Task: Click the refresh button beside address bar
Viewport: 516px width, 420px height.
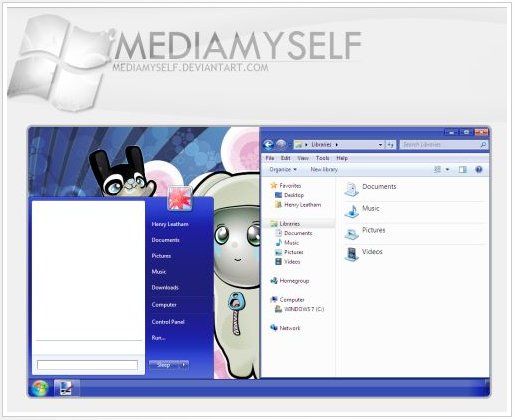Action: point(391,145)
